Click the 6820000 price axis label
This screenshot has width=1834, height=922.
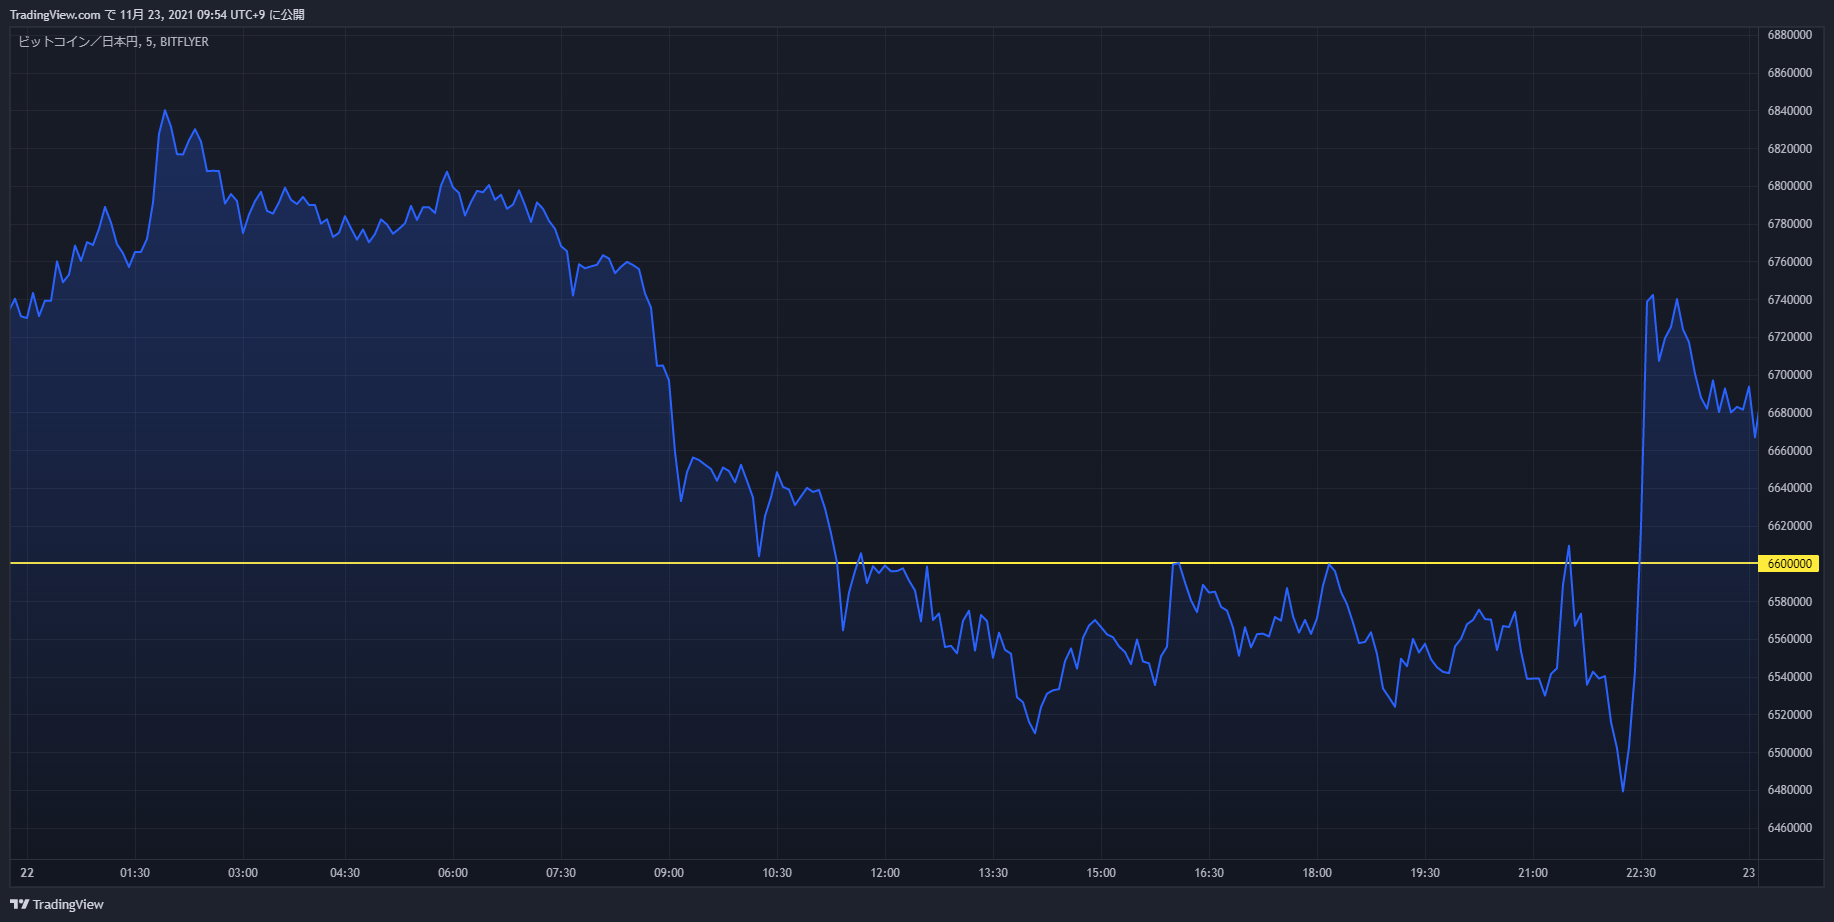1789,149
